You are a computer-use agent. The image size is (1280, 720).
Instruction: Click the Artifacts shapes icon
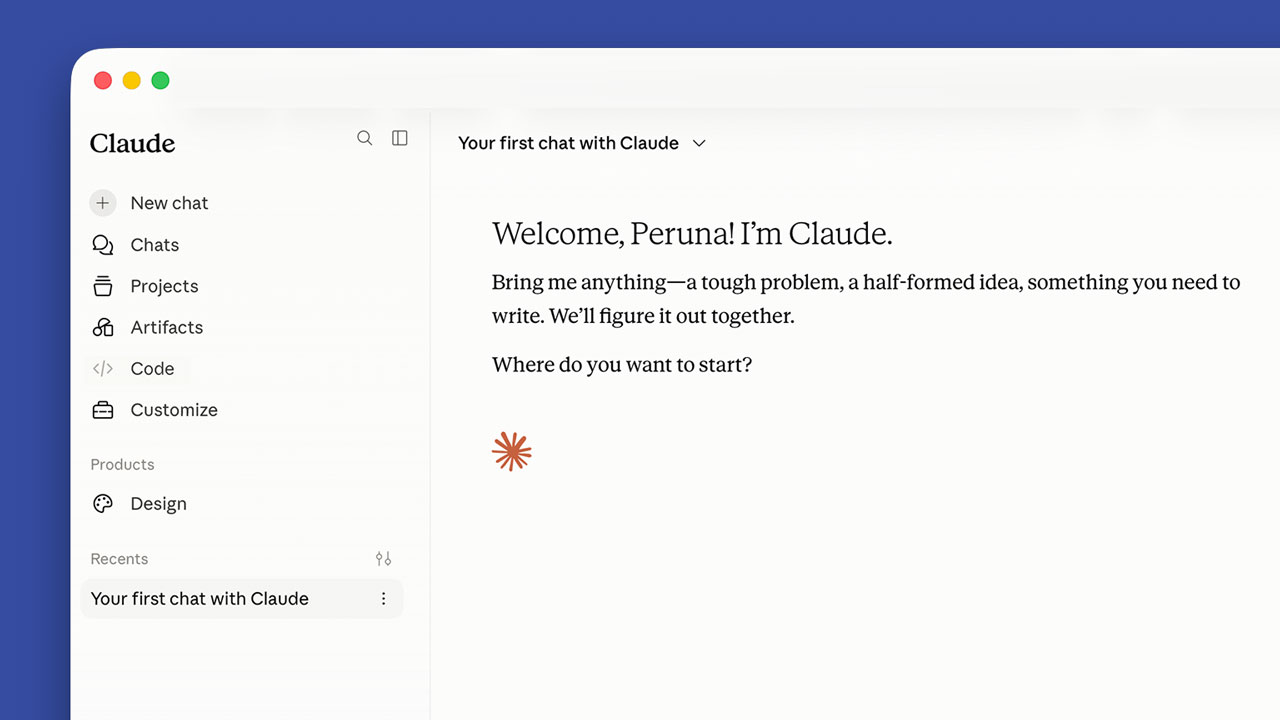[x=103, y=327]
